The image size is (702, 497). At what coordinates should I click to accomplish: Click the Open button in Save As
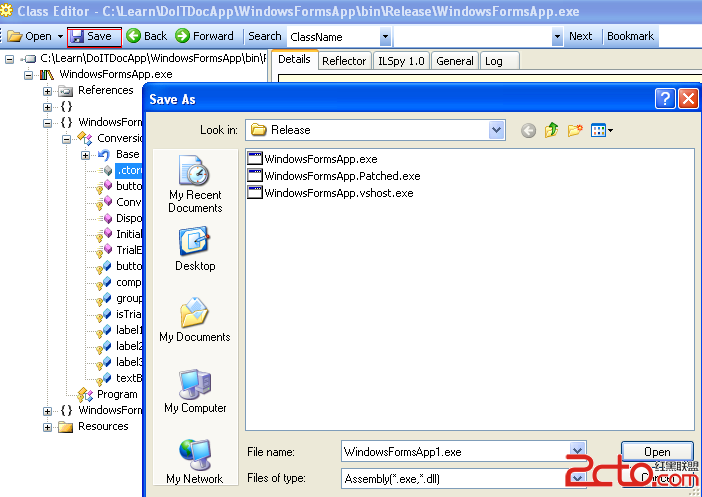pyautogui.click(x=657, y=452)
